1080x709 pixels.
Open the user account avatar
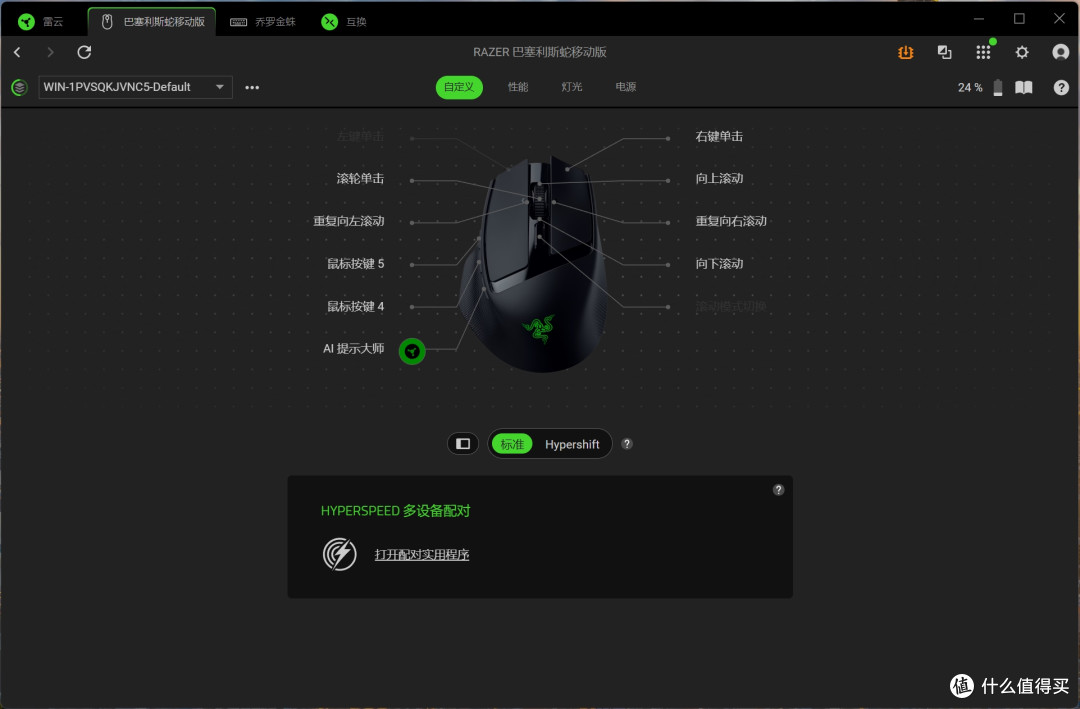coord(1061,52)
